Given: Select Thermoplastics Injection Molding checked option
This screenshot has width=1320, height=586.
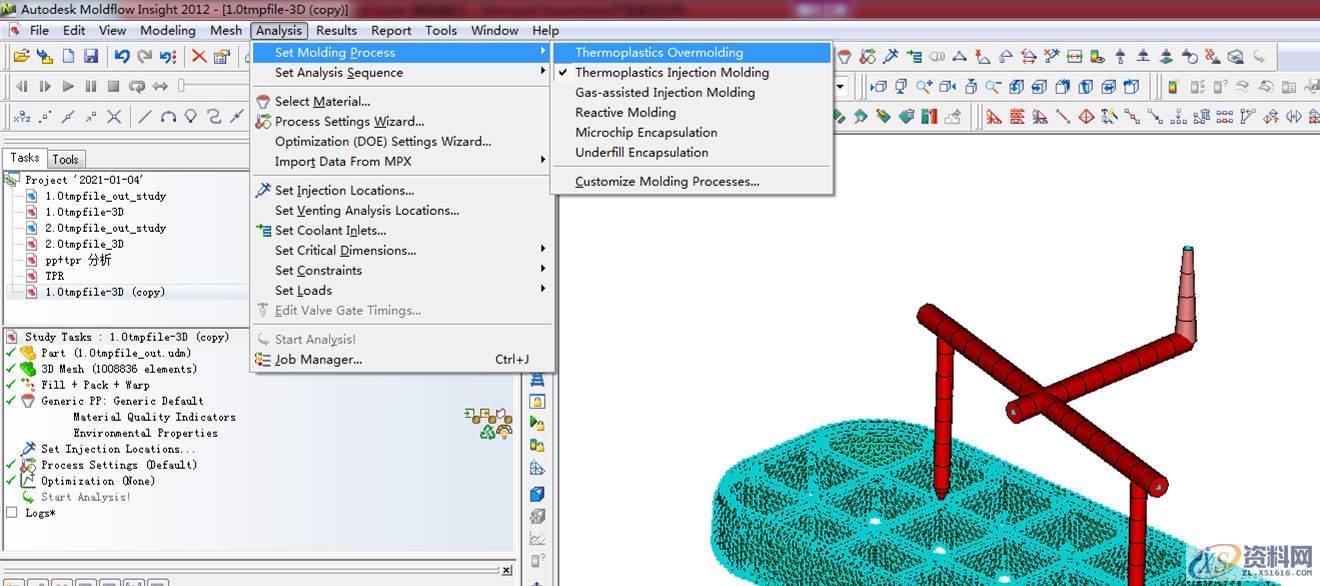Looking at the screenshot, I should (671, 72).
